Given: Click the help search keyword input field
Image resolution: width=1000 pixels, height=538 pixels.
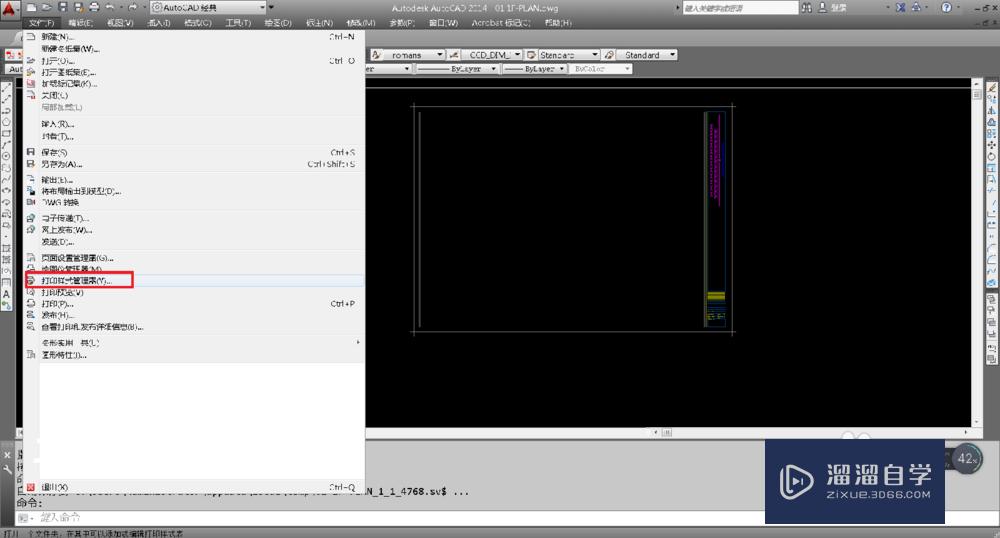Looking at the screenshot, I should [740, 8].
